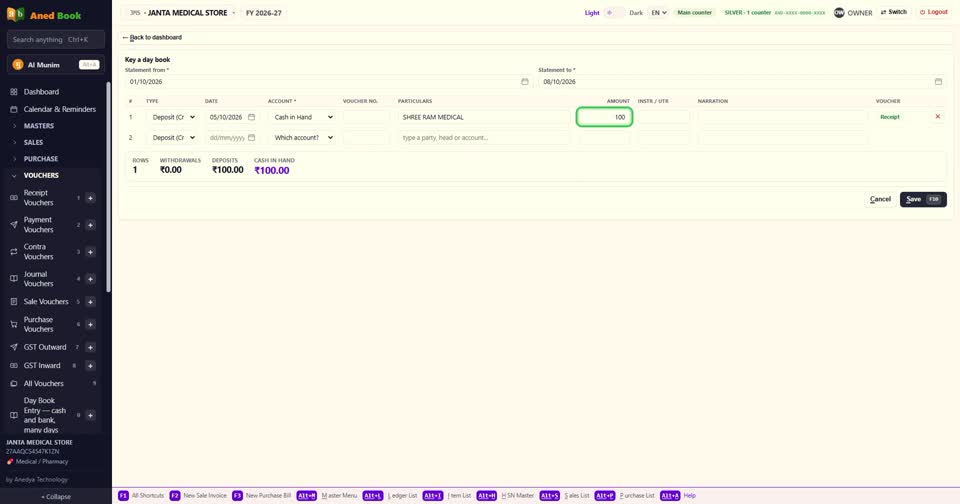Add a new Day Book Entry with plus
This screenshot has height=504, width=960.
(90, 415)
